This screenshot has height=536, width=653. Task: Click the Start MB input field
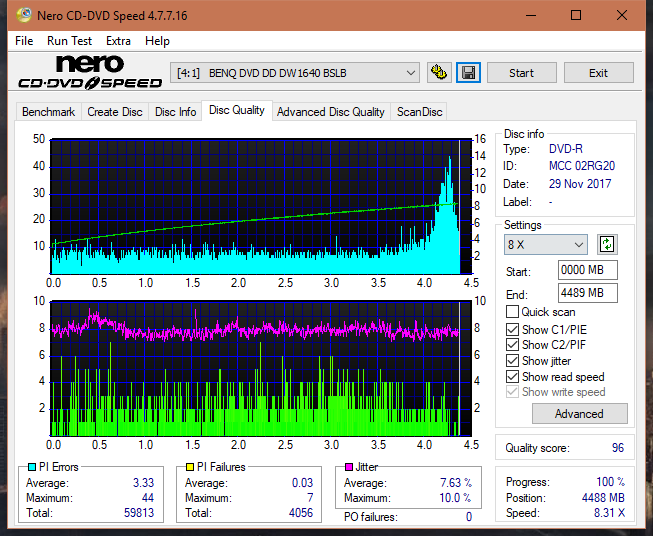point(588,270)
